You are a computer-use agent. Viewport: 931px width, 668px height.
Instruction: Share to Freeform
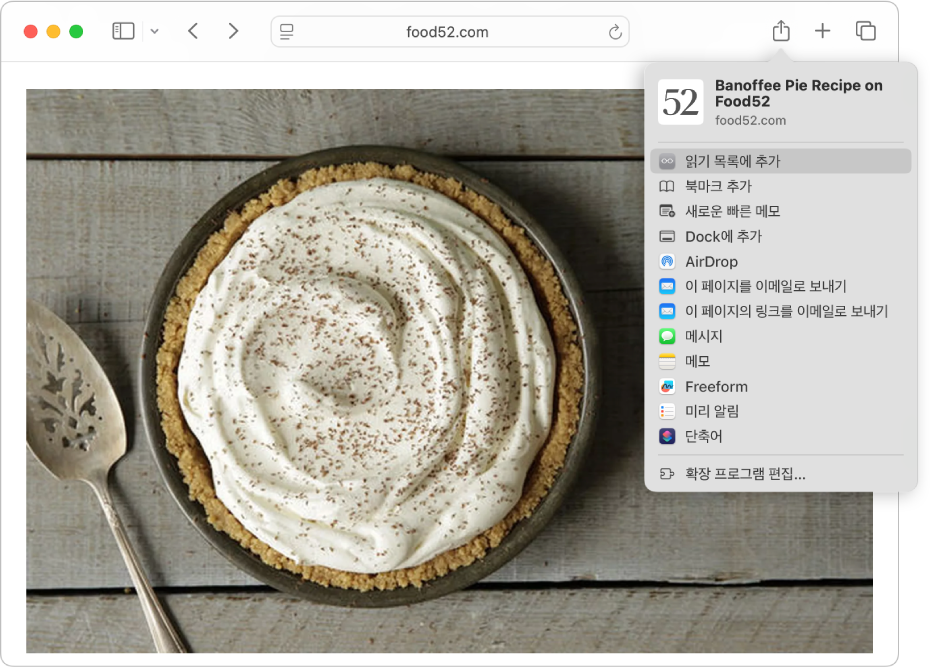pos(780,387)
